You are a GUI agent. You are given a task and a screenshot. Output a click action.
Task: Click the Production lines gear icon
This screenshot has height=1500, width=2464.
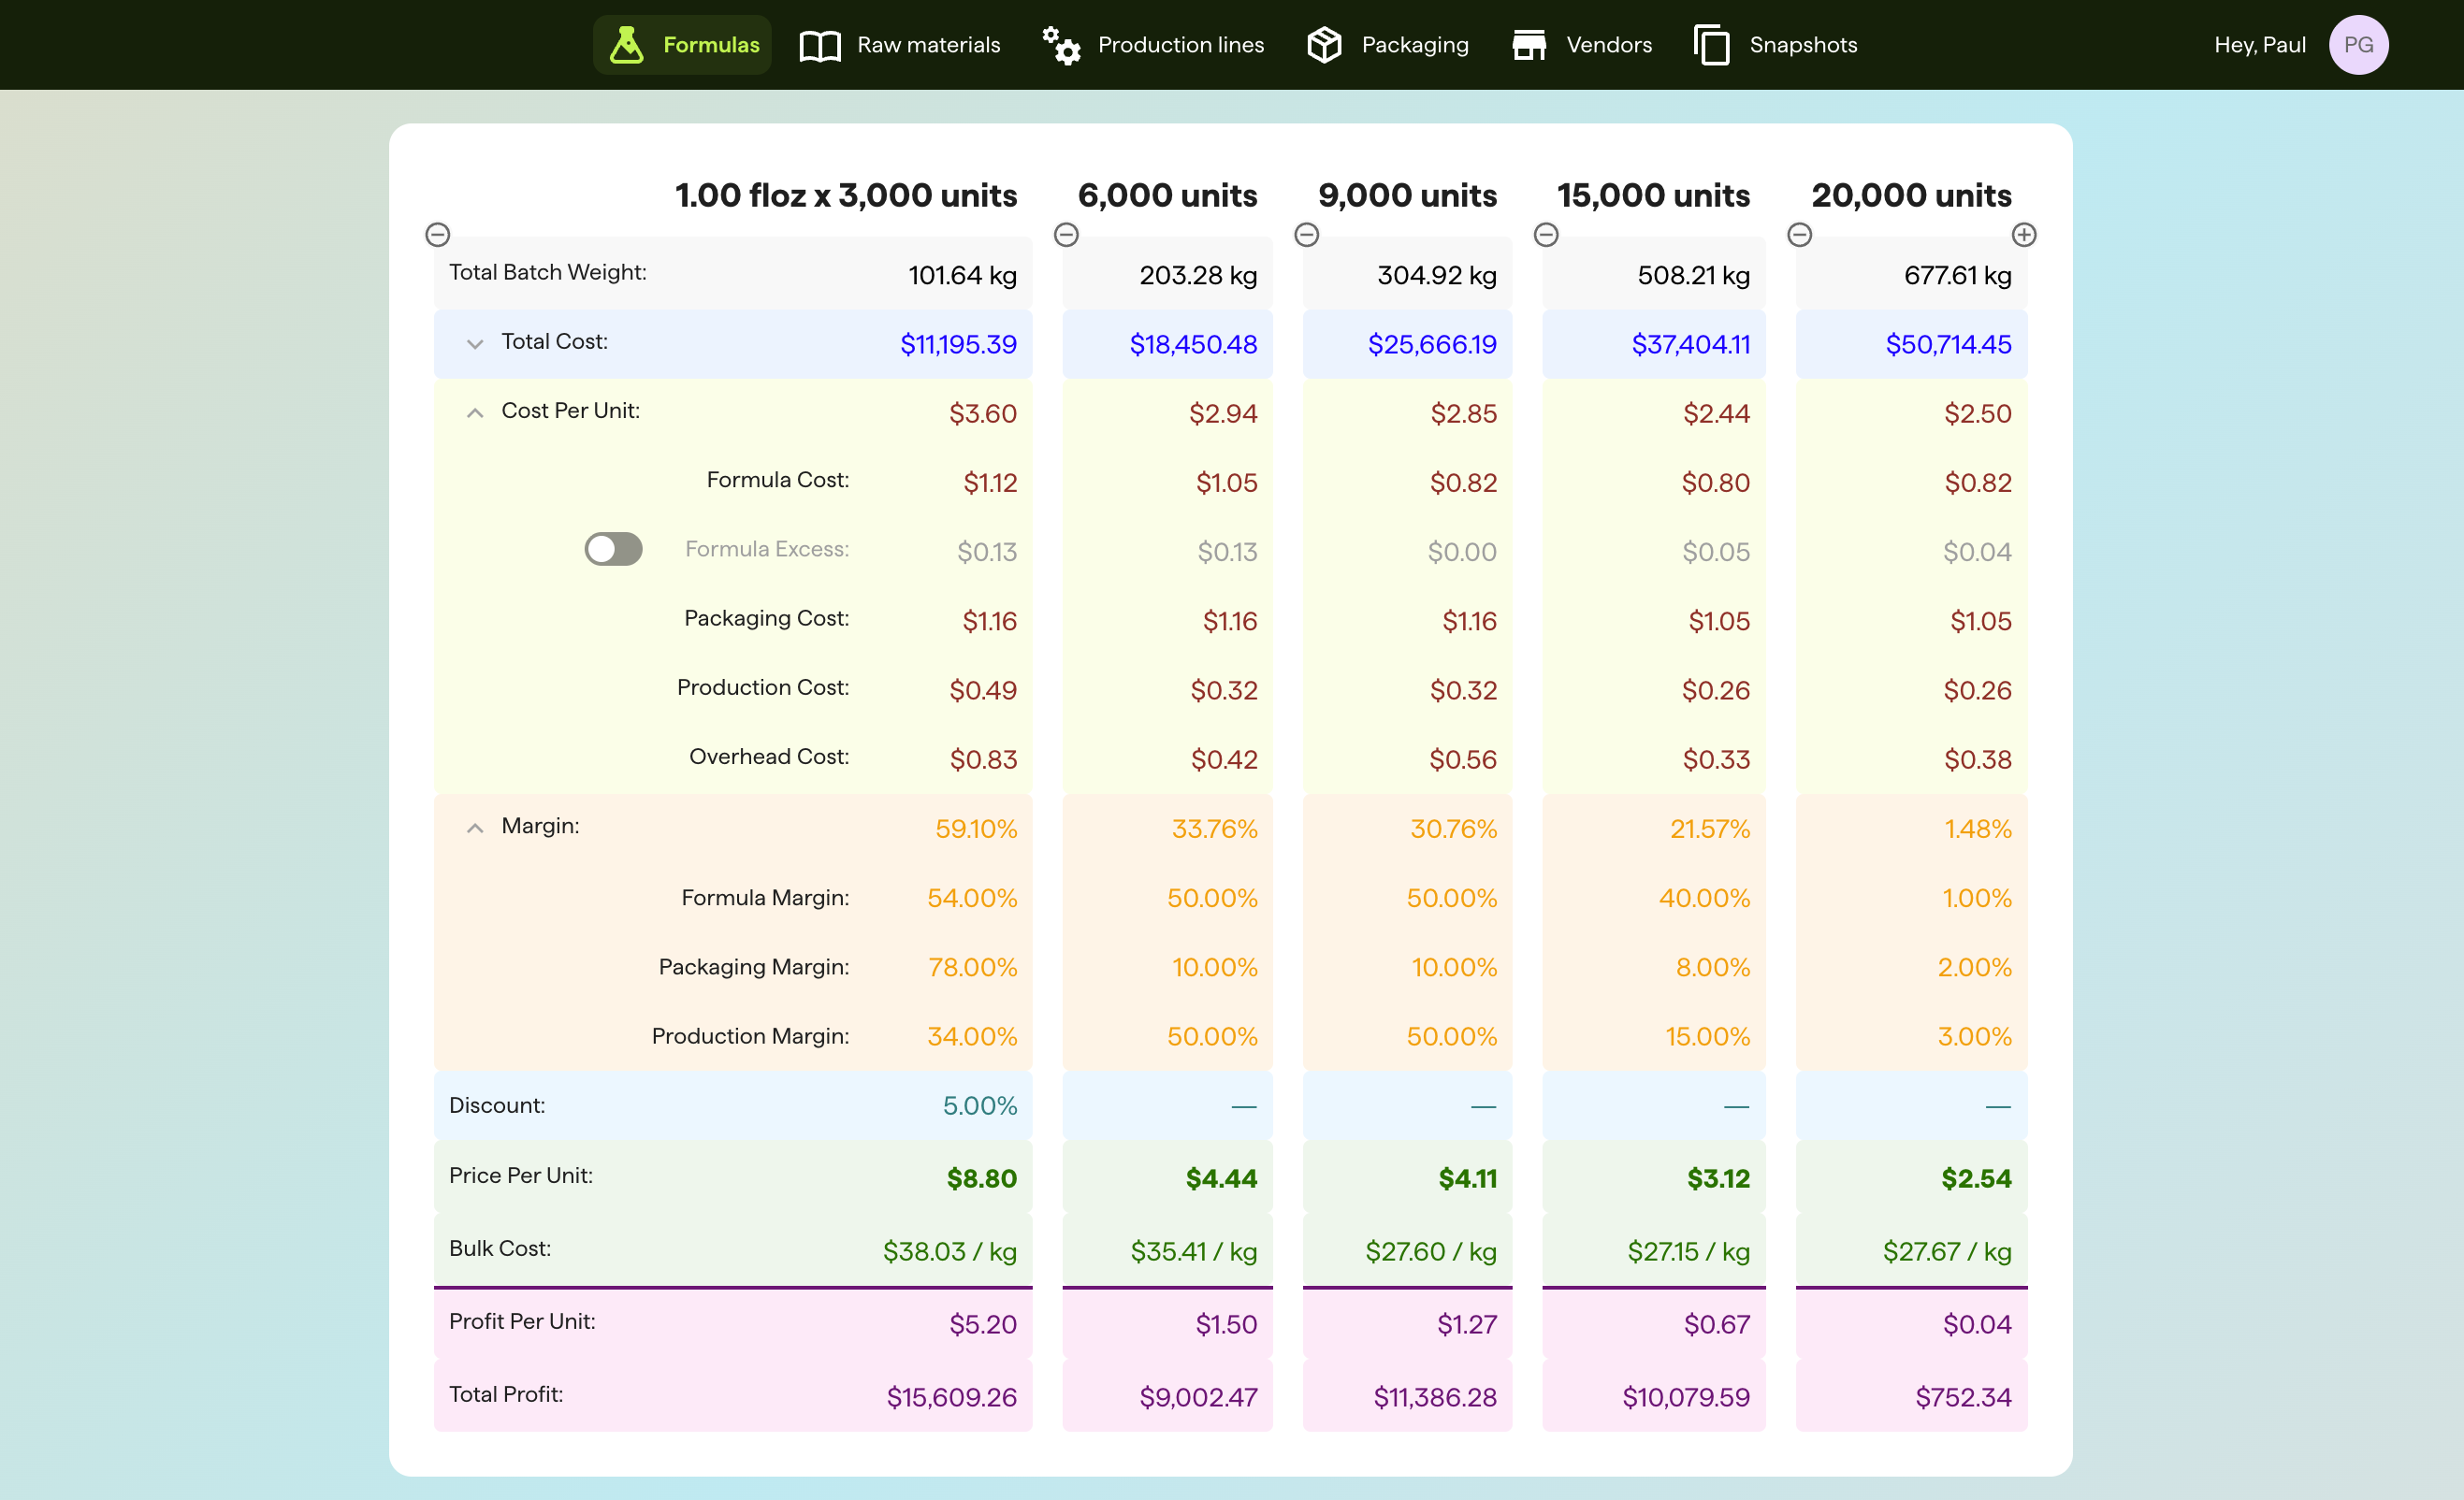point(1060,44)
